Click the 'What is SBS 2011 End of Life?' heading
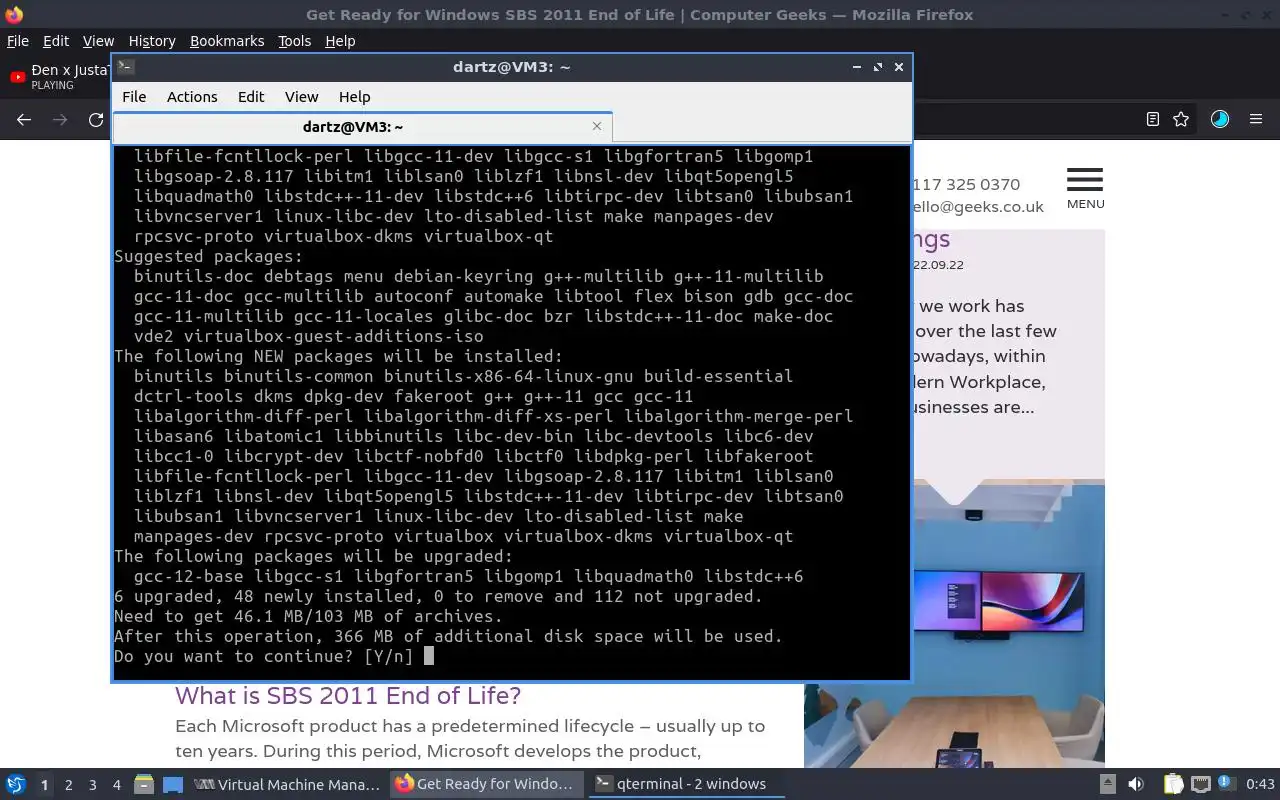Screen dimensions: 1280x800 pyautogui.click(x=348, y=695)
